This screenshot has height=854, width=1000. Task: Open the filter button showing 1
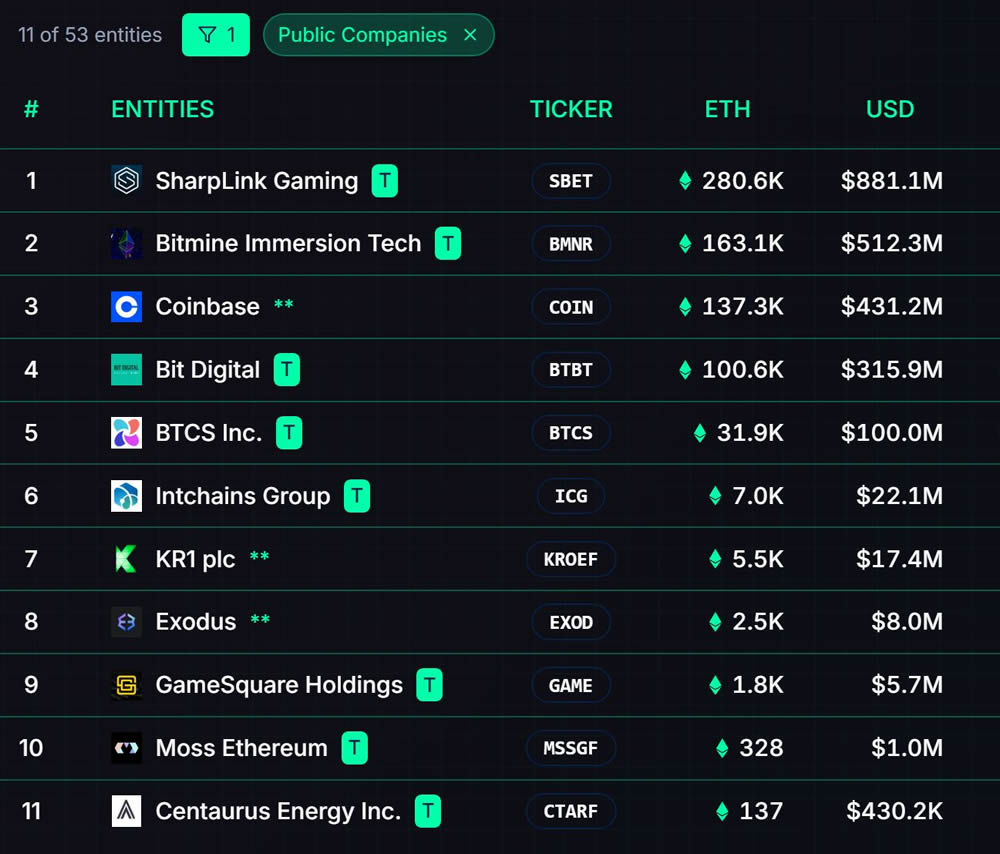(216, 35)
